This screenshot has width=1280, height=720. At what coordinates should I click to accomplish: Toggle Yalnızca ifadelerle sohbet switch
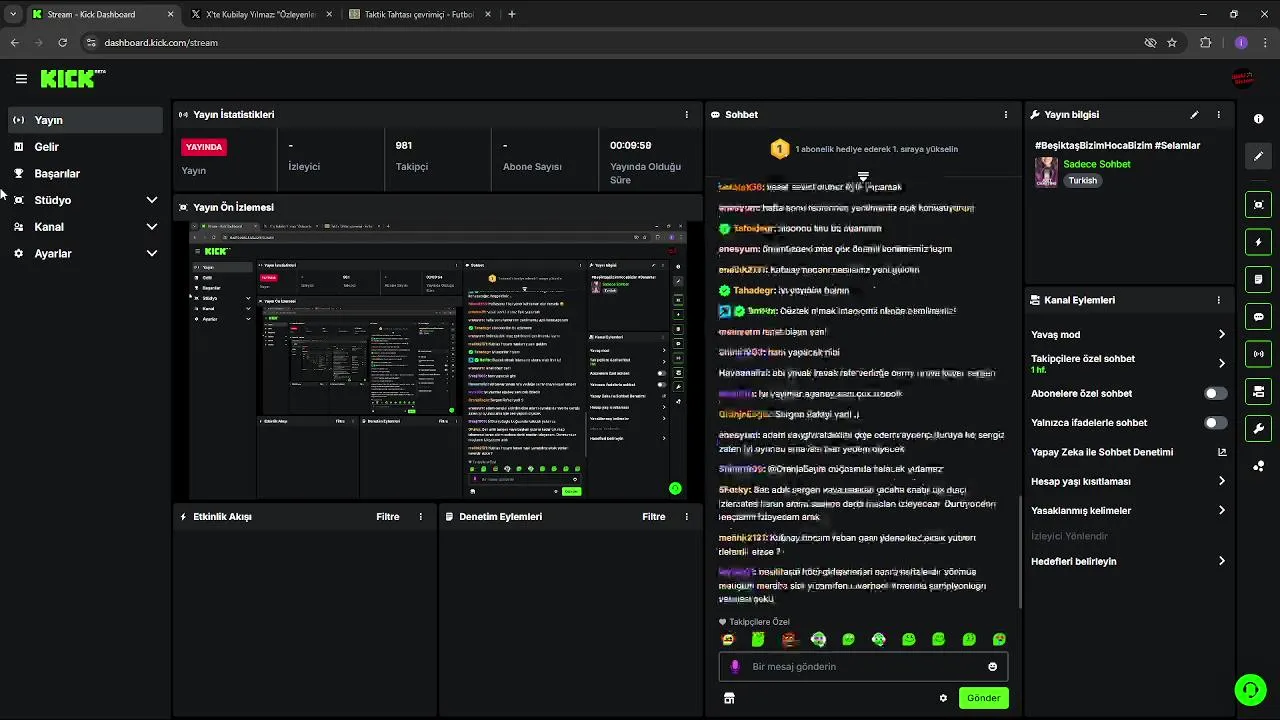tap(1215, 423)
